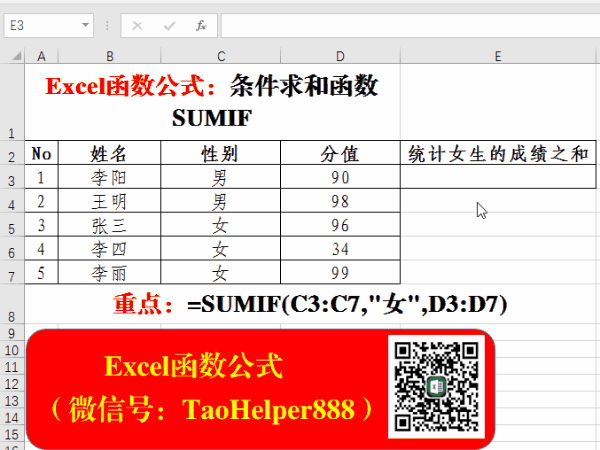Click the Cancel (X) formula bar icon
The image size is (600, 450).
pyautogui.click(x=137, y=26)
